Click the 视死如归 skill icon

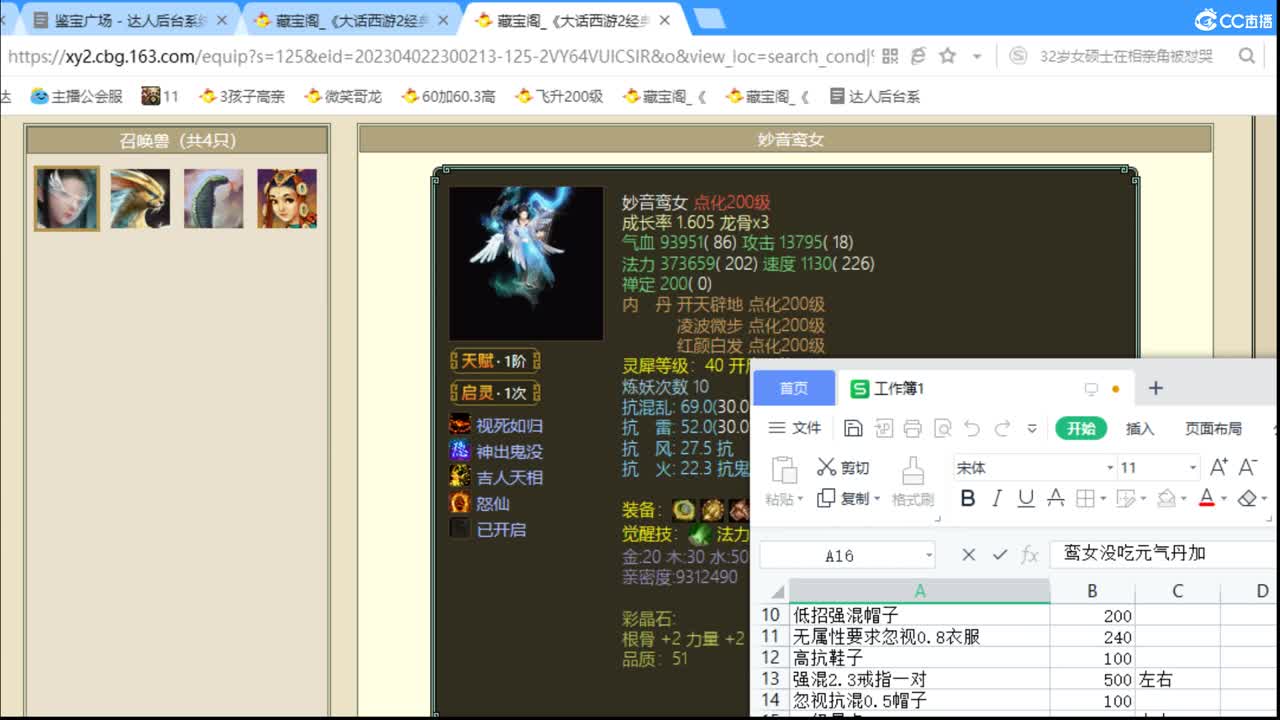460,425
